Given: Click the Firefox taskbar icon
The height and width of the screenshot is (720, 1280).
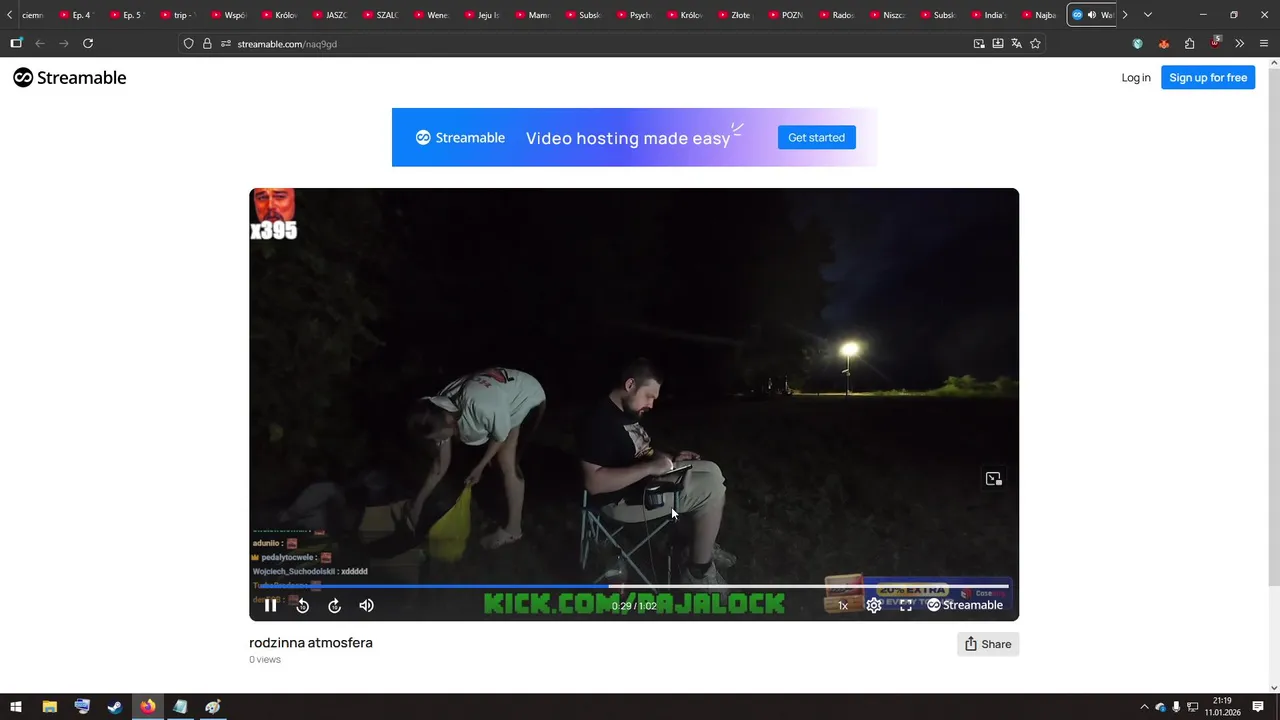Looking at the screenshot, I should pos(148,707).
